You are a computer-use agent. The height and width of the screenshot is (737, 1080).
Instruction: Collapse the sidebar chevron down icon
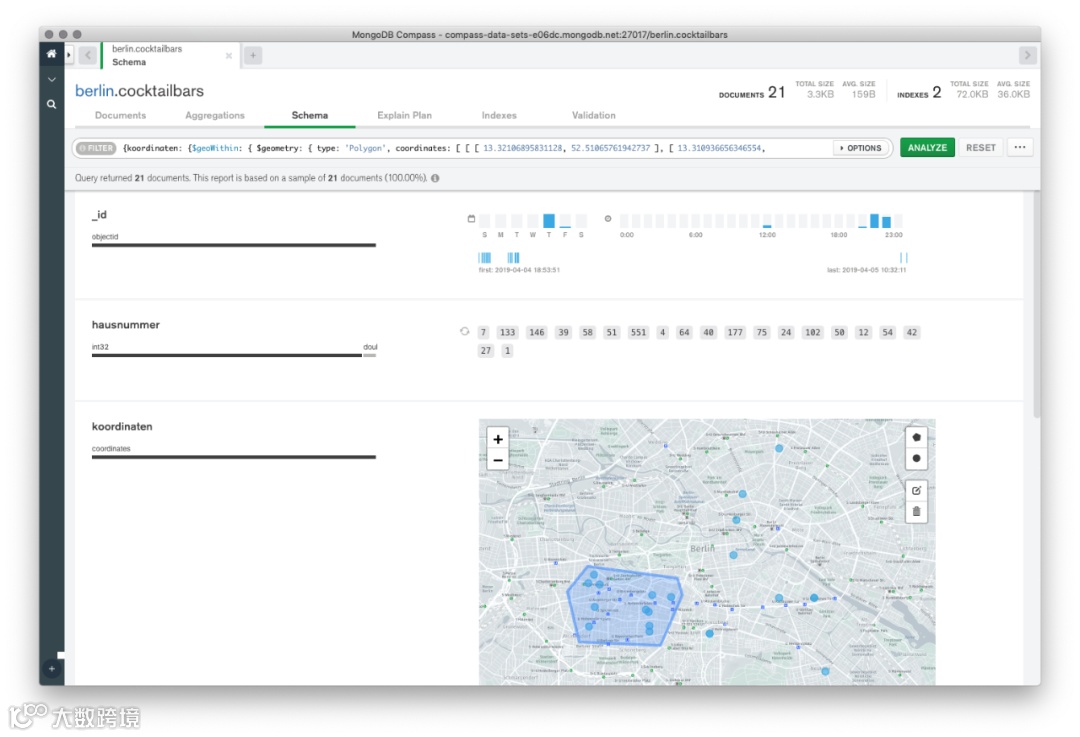[x=52, y=80]
